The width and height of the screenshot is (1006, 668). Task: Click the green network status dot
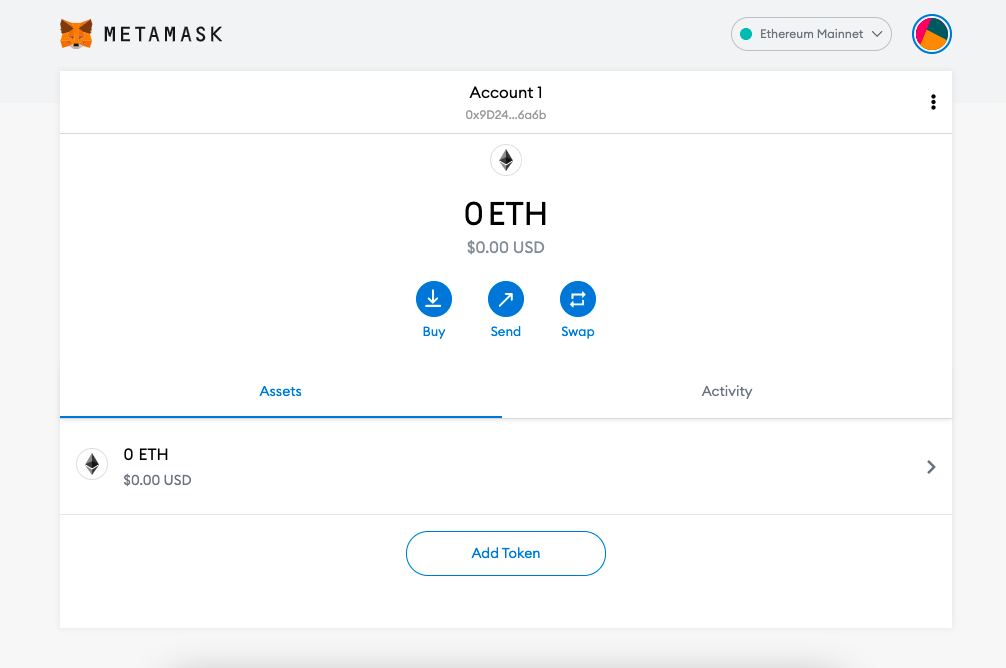(x=746, y=34)
